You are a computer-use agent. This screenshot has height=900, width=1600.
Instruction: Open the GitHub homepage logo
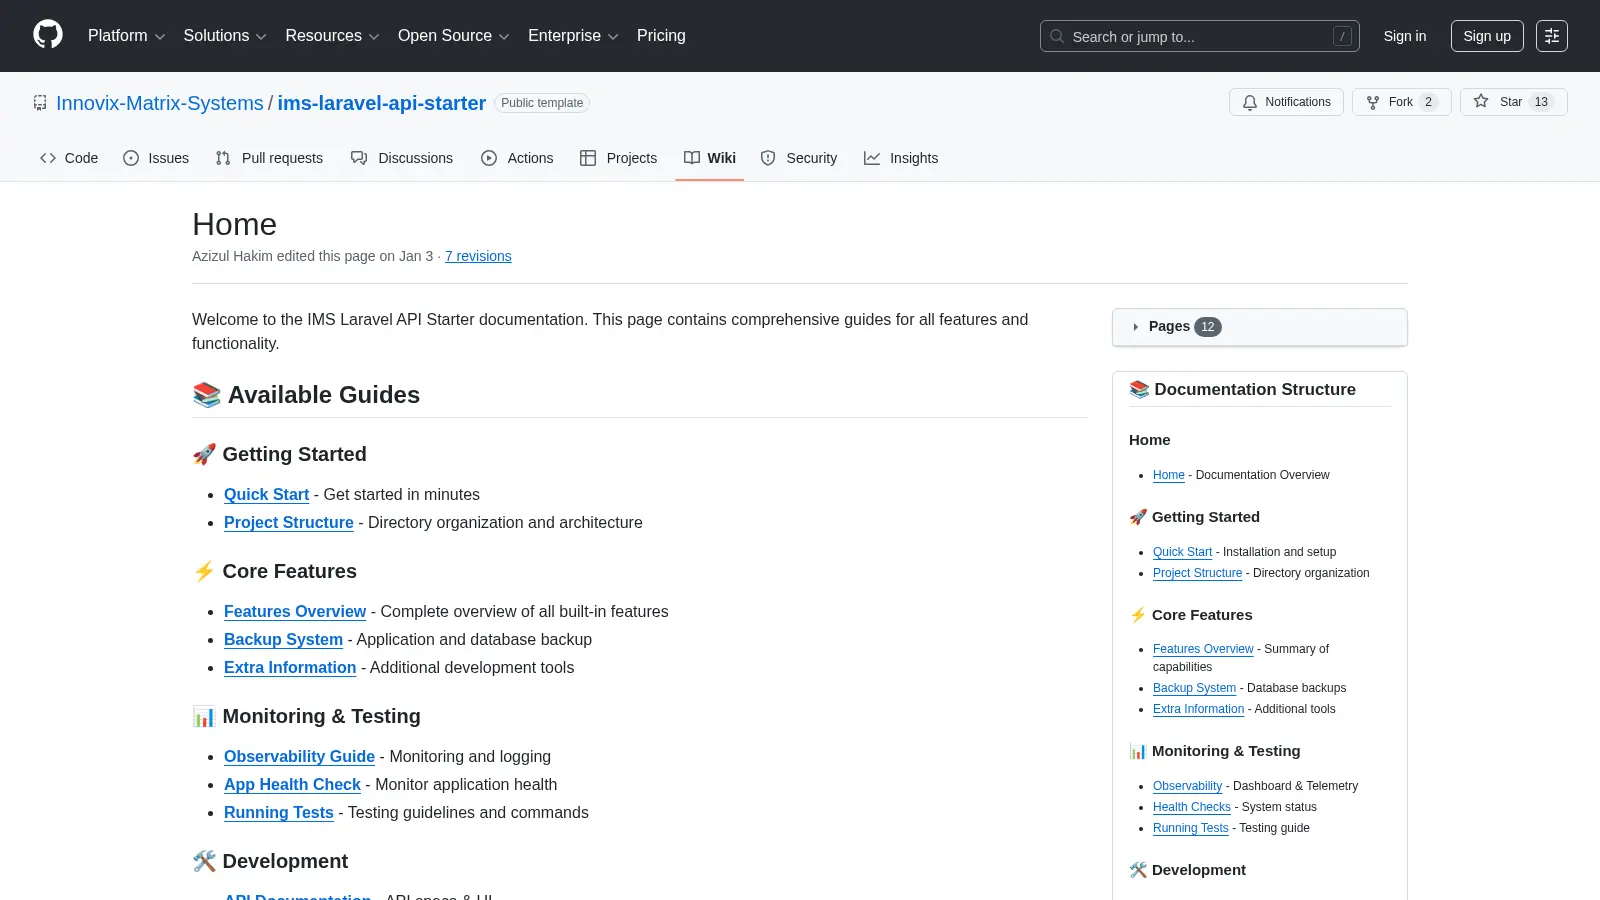(x=48, y=35)
